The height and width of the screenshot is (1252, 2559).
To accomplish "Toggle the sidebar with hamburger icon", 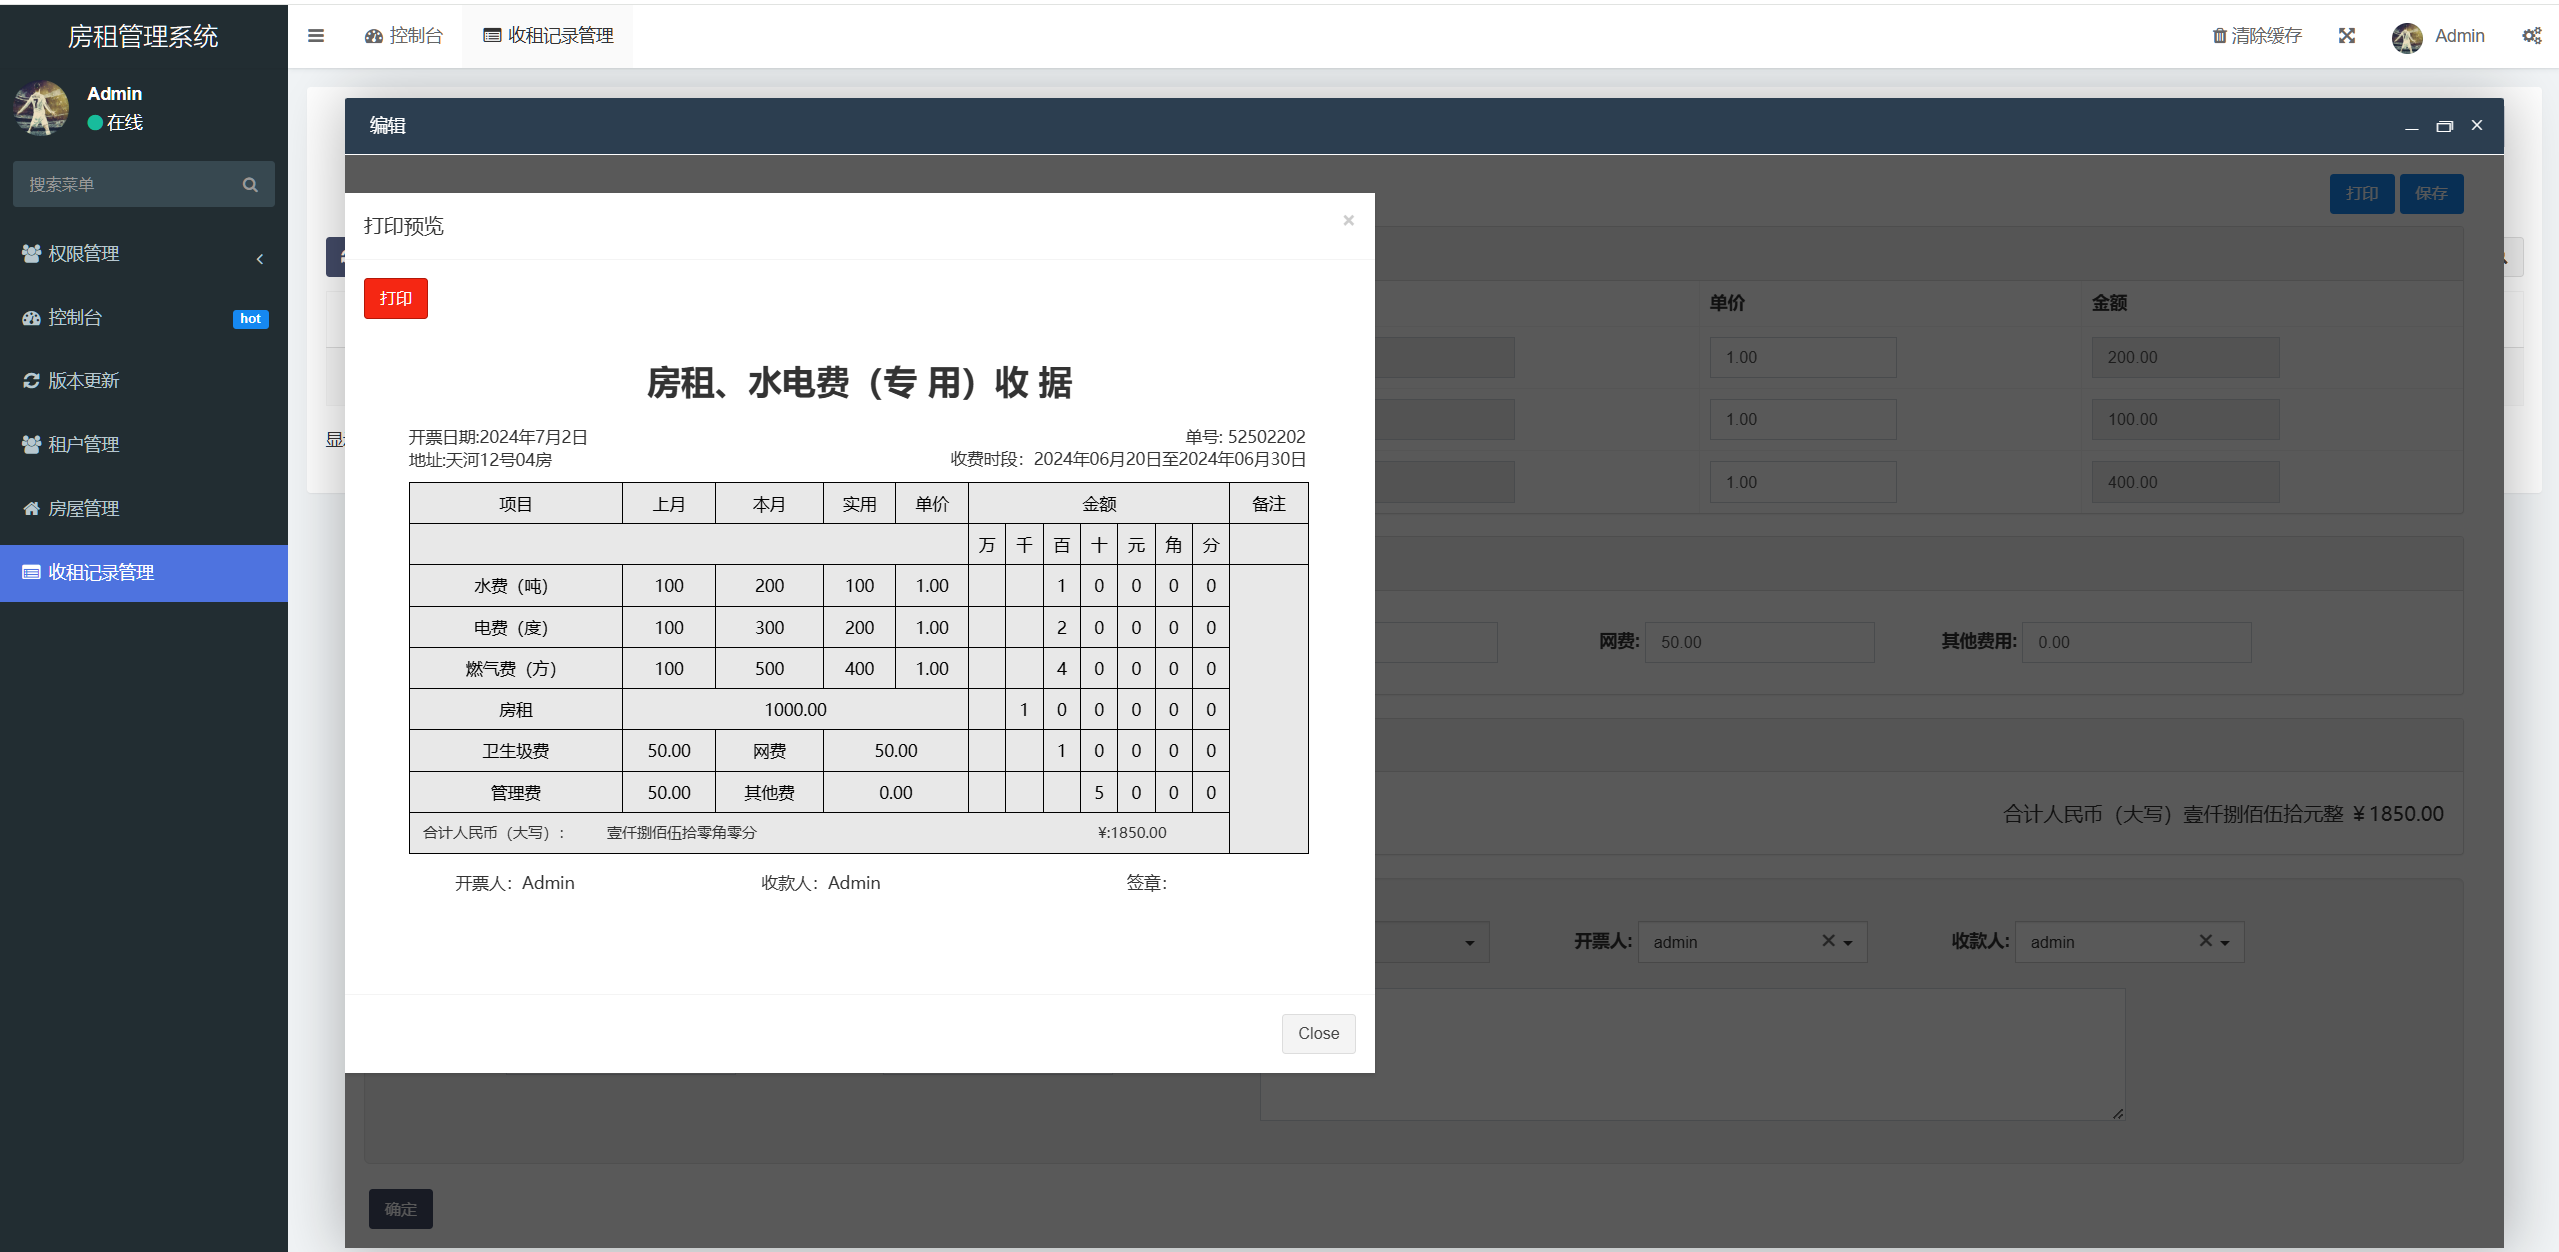I will [x=316, y=35].
